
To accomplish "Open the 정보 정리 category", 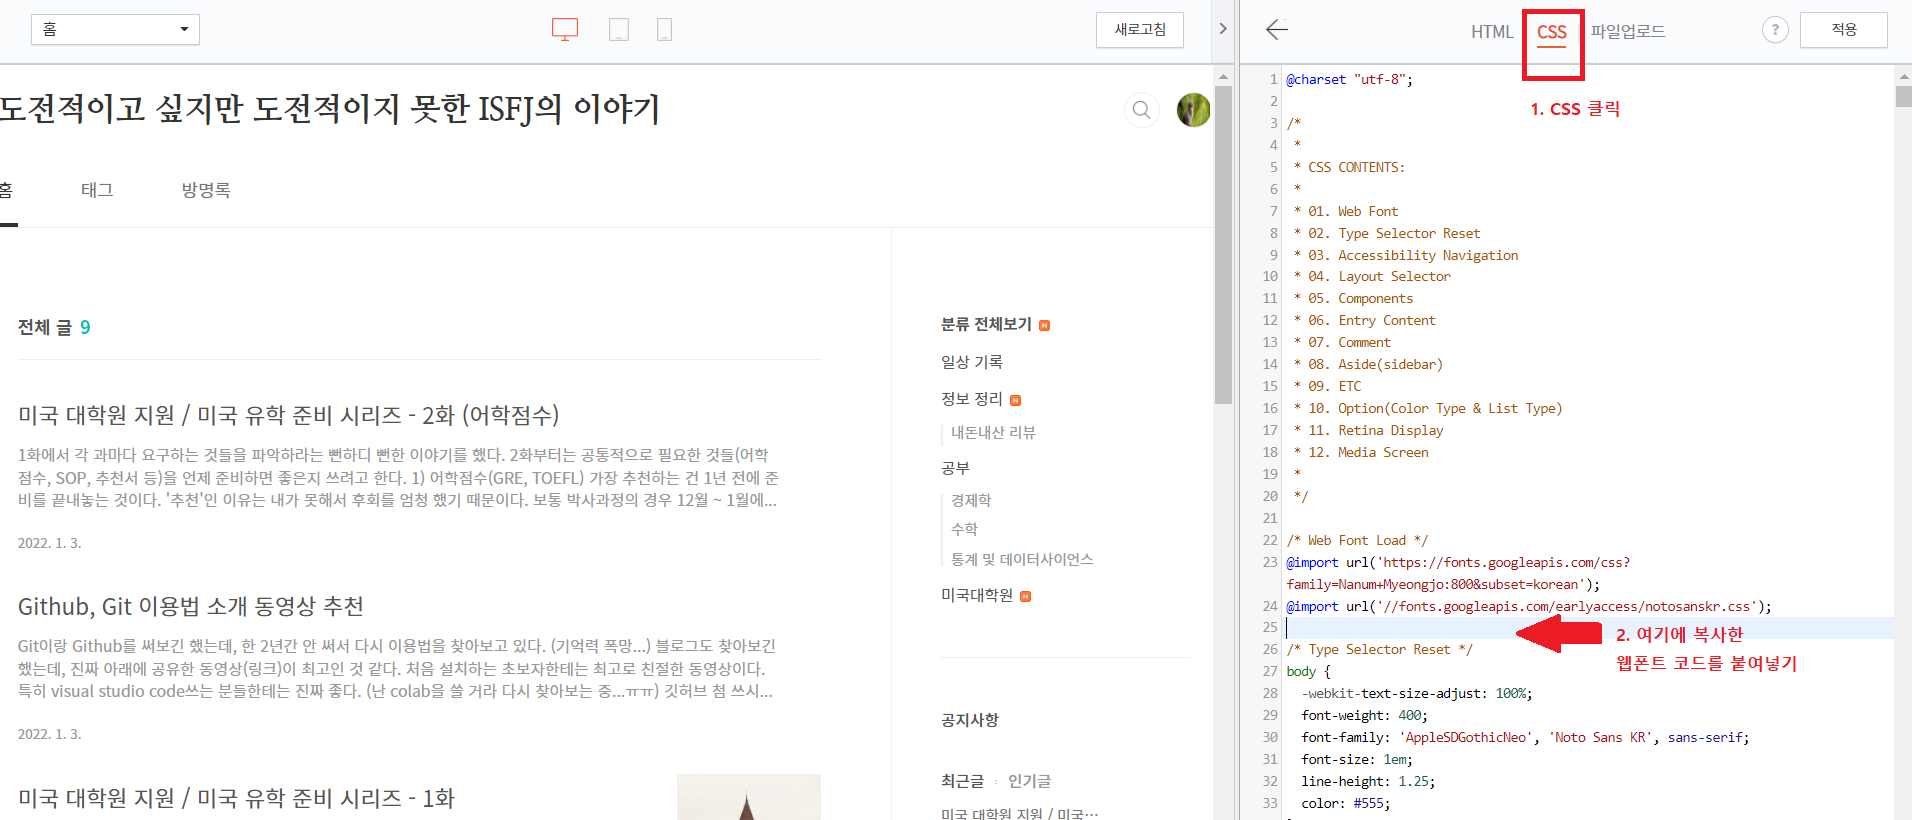I will click(x=972, y=399).
